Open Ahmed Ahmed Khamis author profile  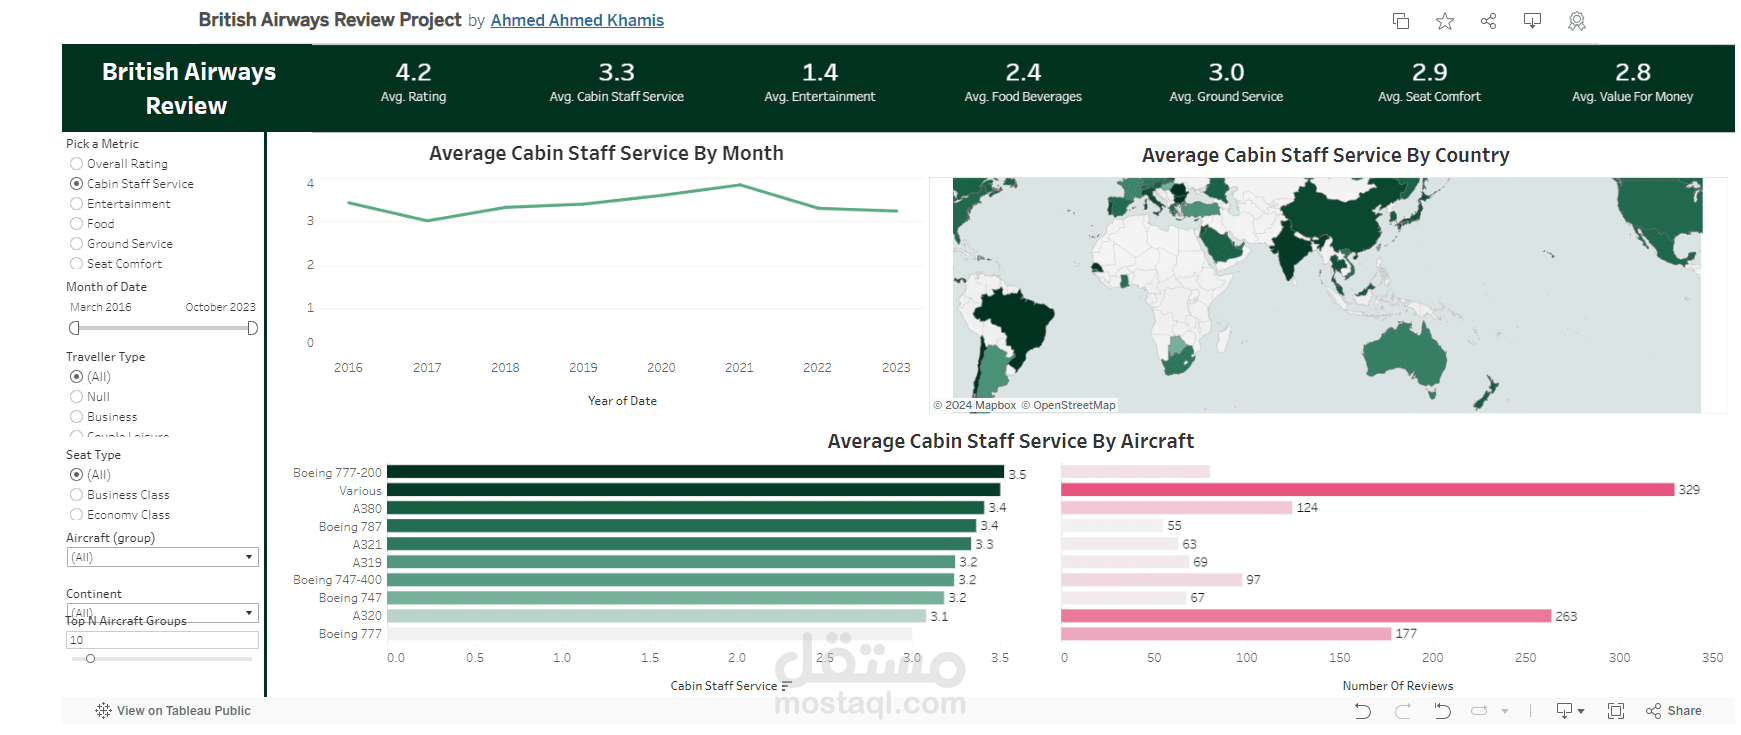[x=577, y=20]
